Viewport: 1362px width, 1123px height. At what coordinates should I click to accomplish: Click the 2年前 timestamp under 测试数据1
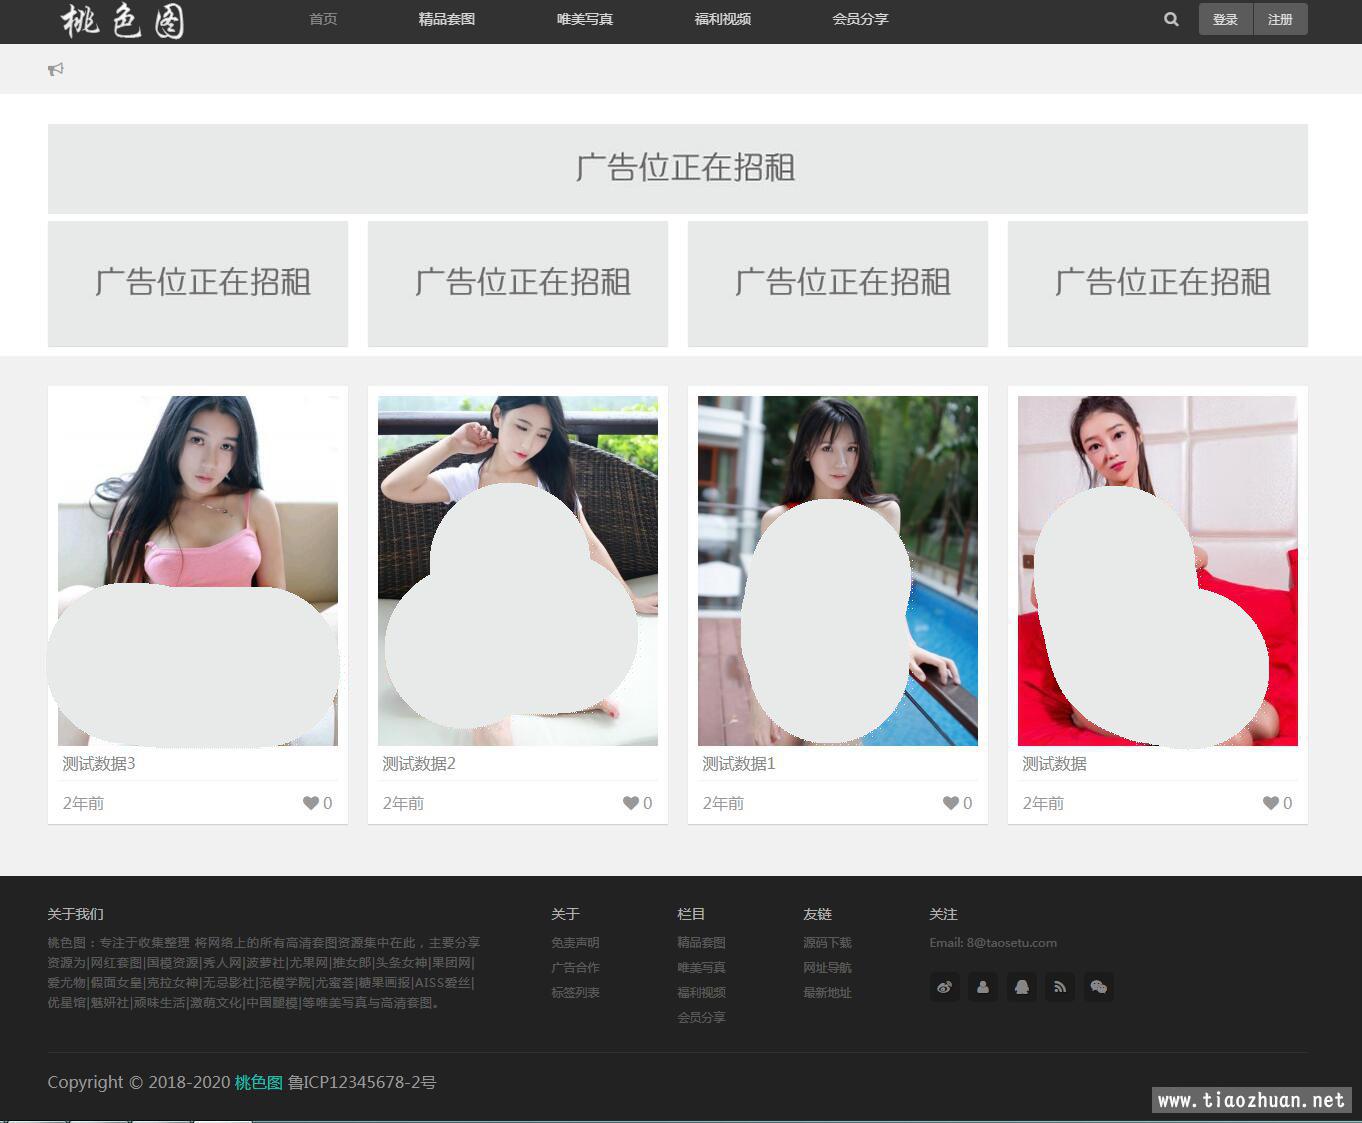tap(723, 803)
